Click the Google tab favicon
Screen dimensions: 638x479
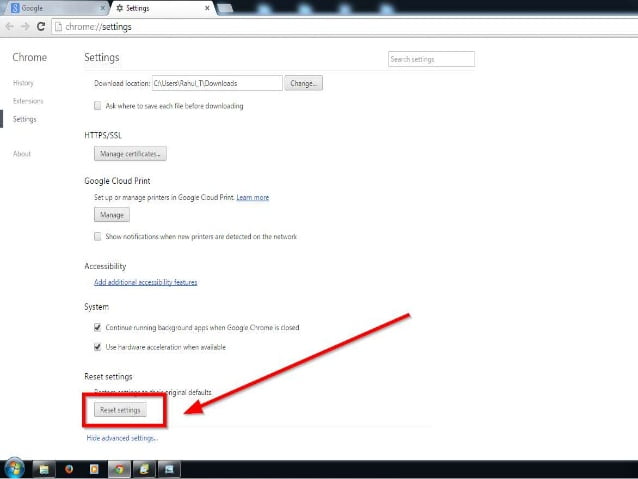[15, 8]
